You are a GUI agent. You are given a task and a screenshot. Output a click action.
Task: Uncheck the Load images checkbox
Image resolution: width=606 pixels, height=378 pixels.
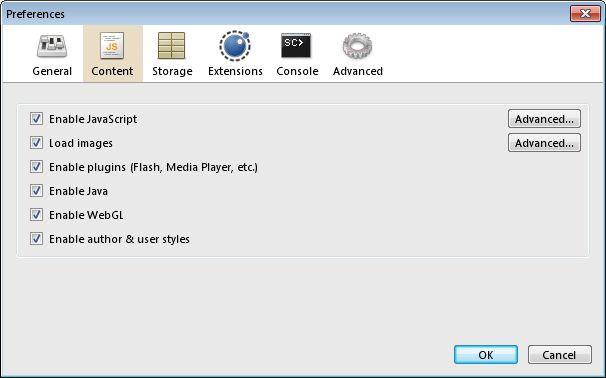[x=36, y=143]
